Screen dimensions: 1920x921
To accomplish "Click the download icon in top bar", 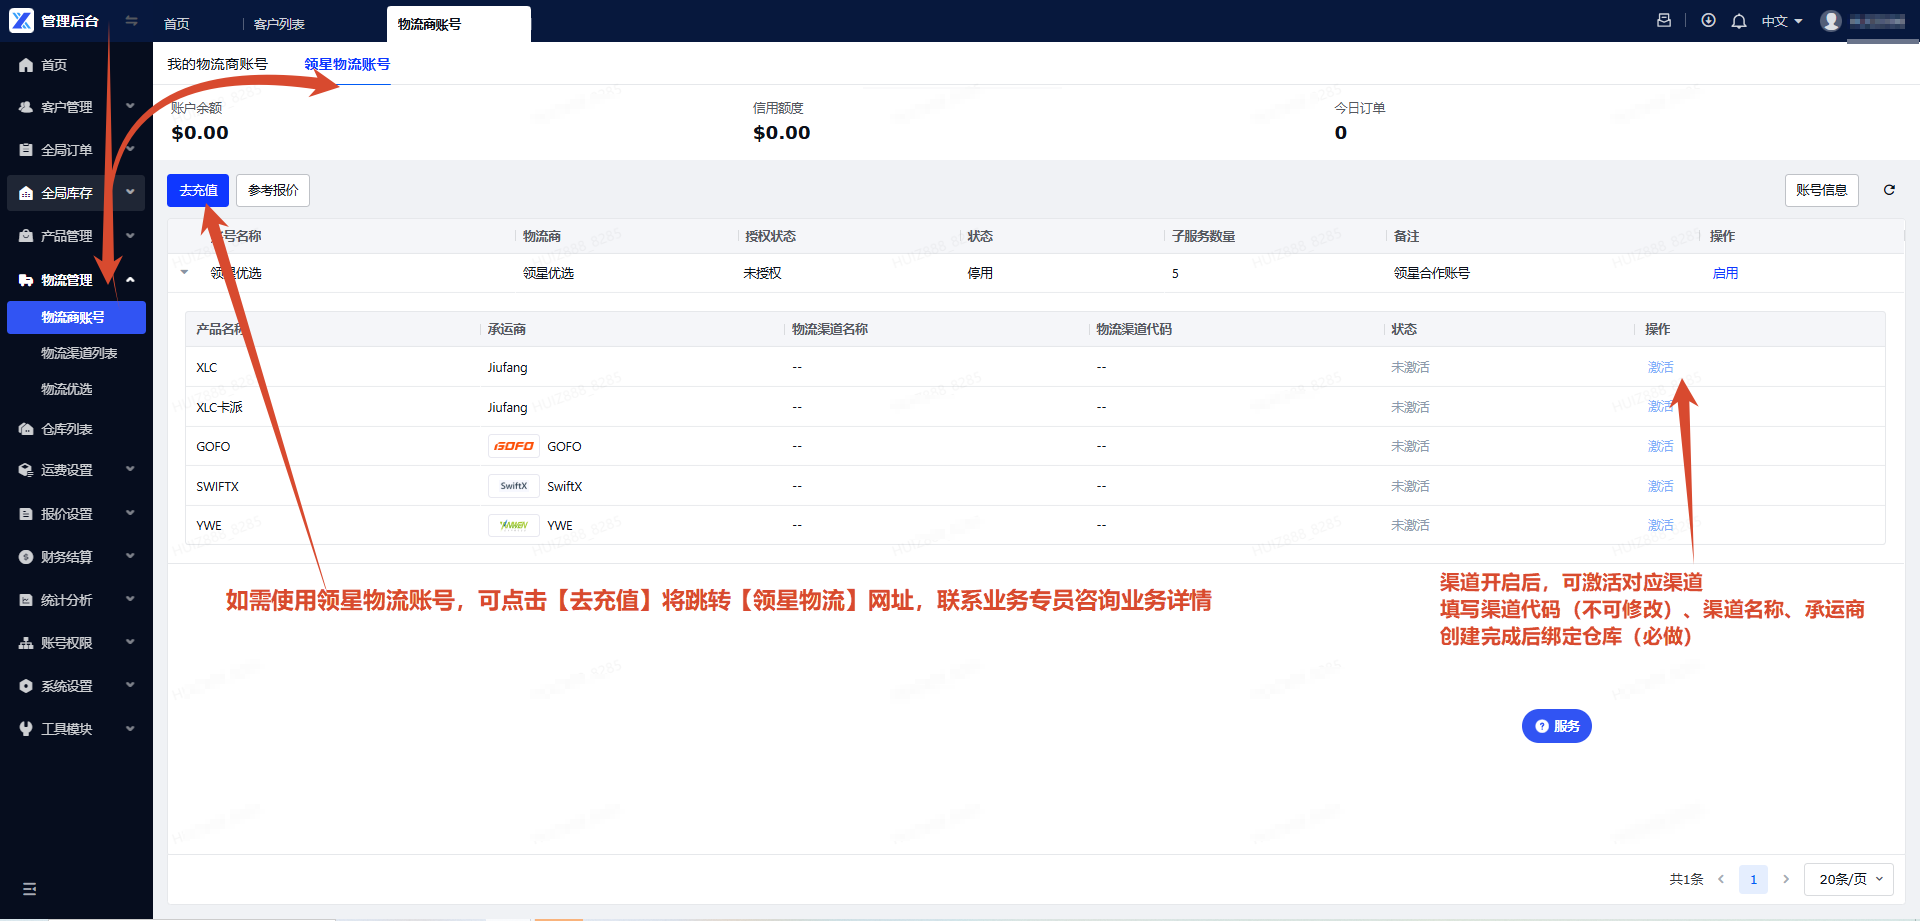I will coord(1708,20).
